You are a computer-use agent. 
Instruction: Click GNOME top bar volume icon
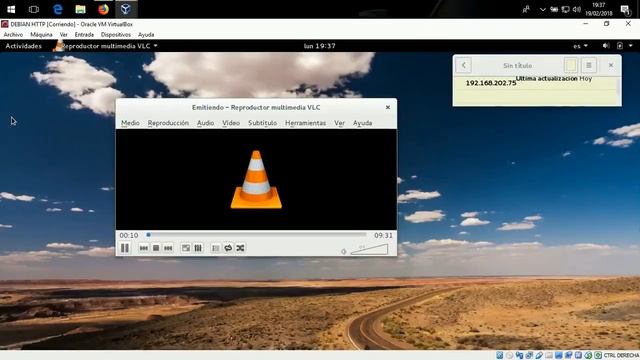pyautogui.click(x=606, y=46)
